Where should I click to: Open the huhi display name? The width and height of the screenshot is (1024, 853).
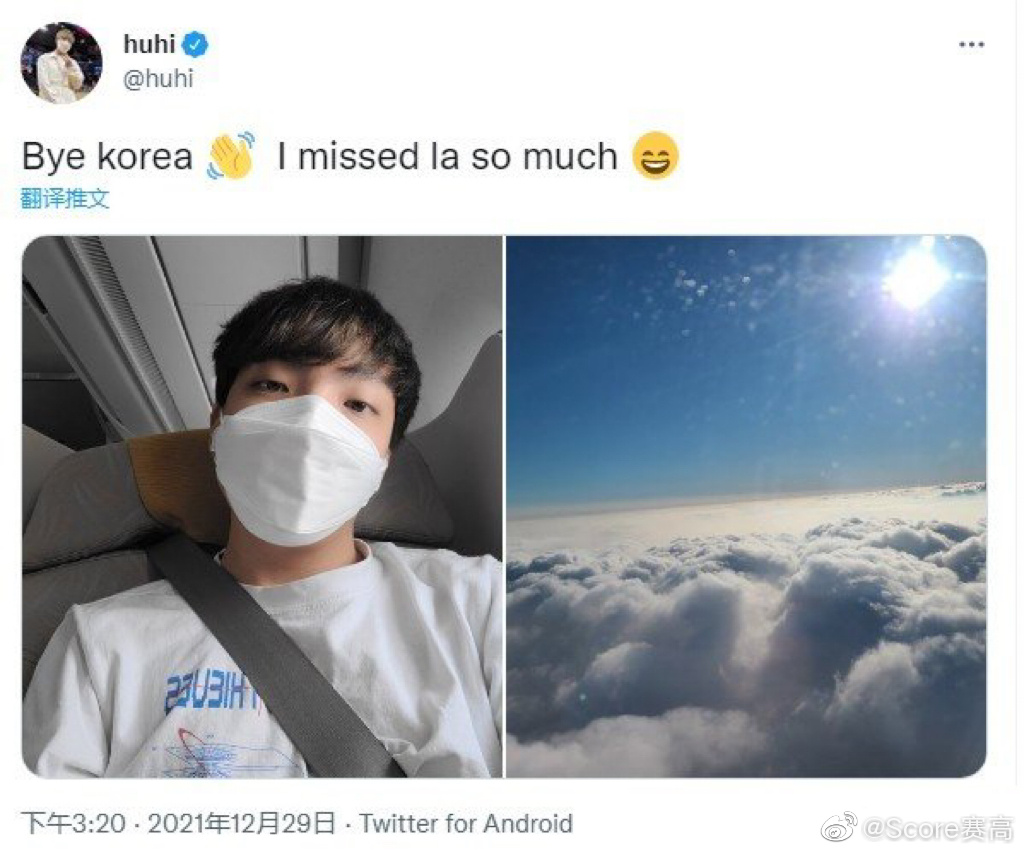pyautogui.click(x=150, y=44)
